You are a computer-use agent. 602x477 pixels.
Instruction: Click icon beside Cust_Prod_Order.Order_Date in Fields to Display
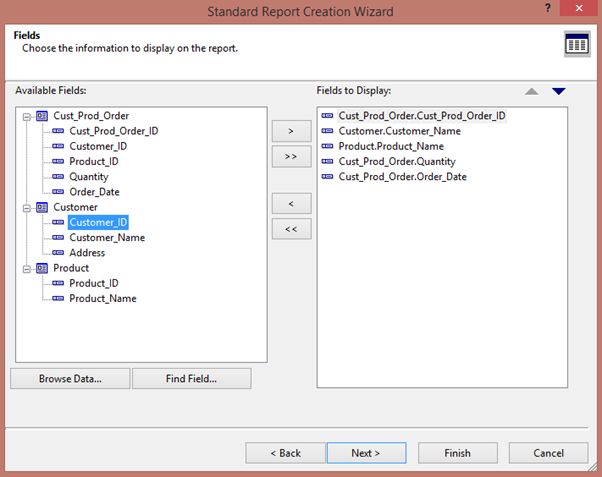tap(327, 177)
